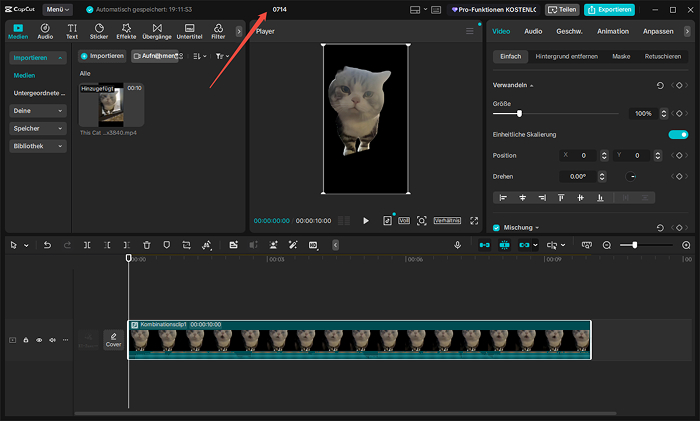Open the player hamburger menu
Image resolution: width=700 pixels, height=421 pixels.
coord(470,31)
